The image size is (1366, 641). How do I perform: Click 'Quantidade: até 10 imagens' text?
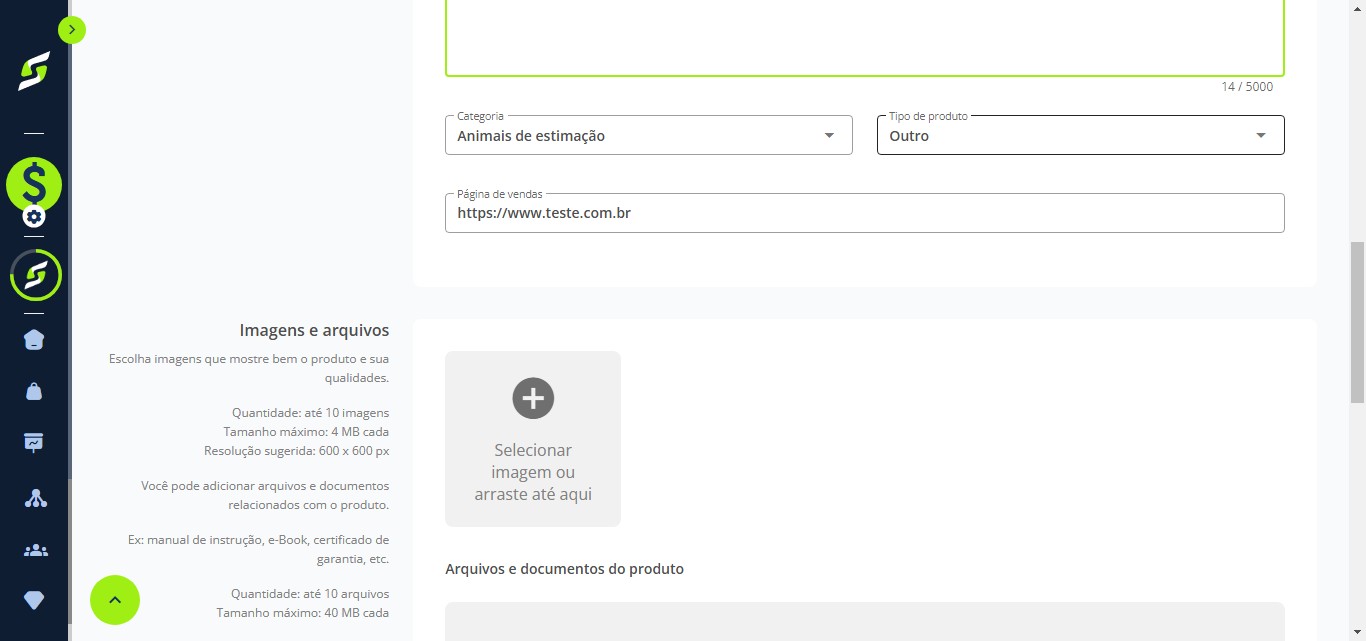click(311, 412)
